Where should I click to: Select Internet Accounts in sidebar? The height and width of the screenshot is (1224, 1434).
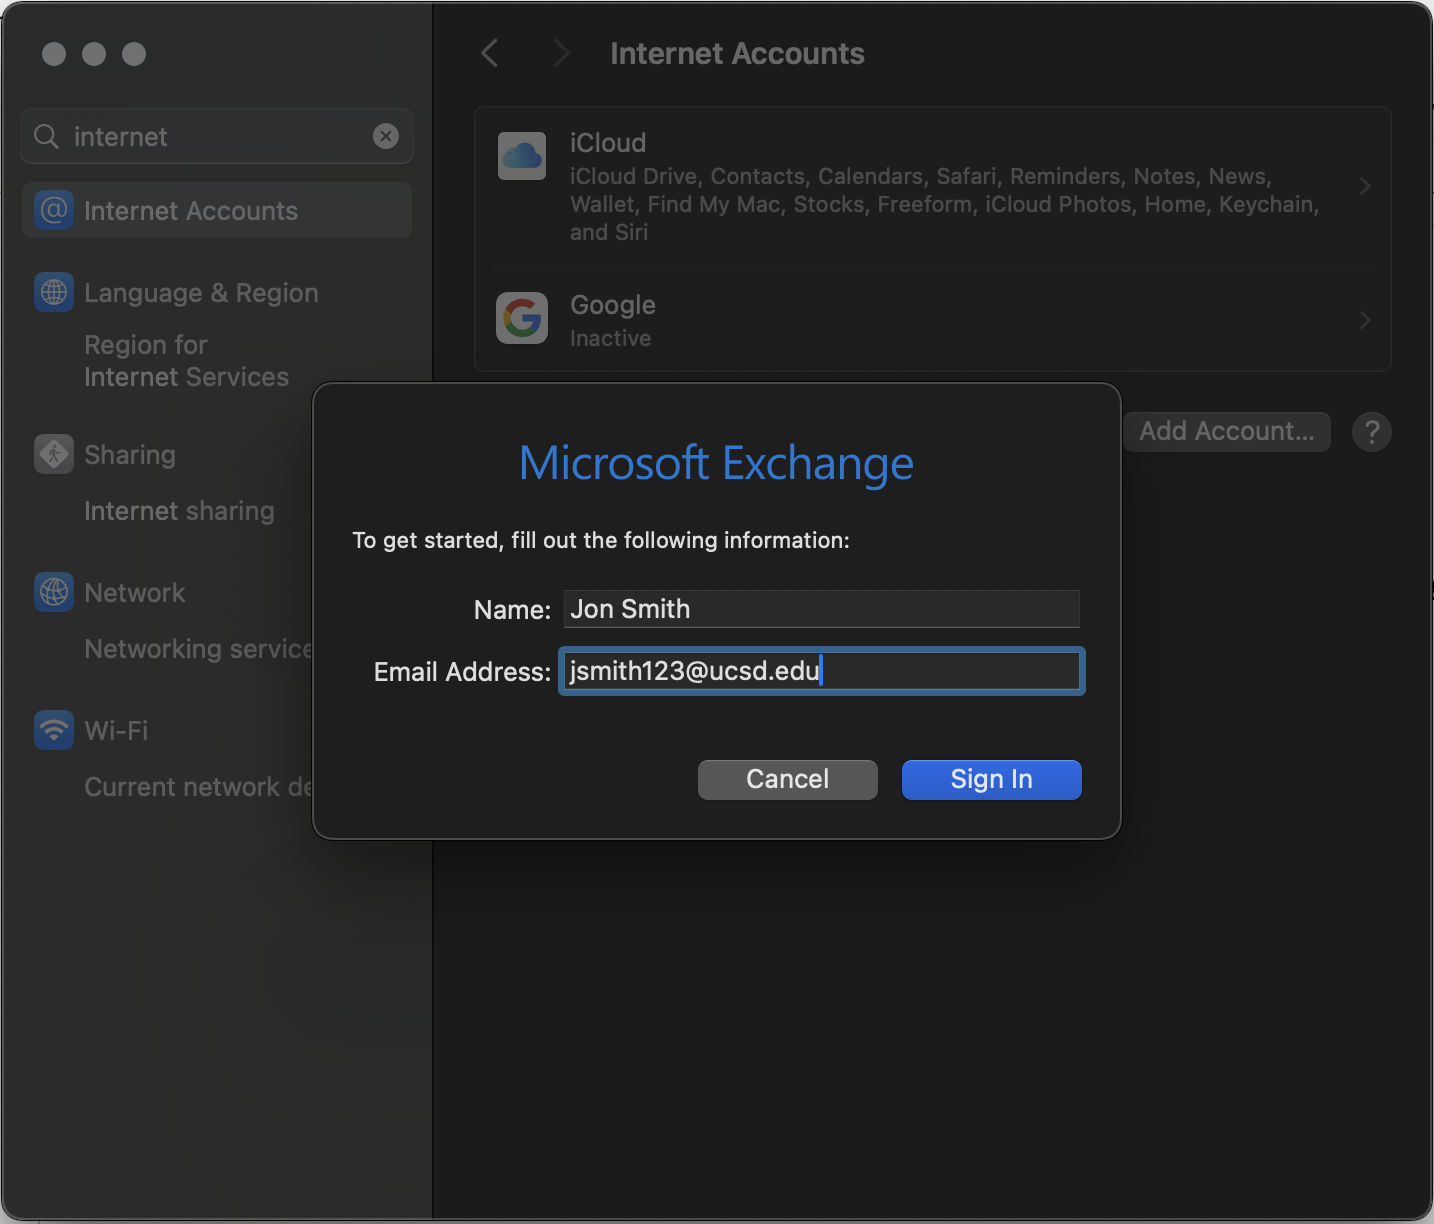tap(217, 210)
